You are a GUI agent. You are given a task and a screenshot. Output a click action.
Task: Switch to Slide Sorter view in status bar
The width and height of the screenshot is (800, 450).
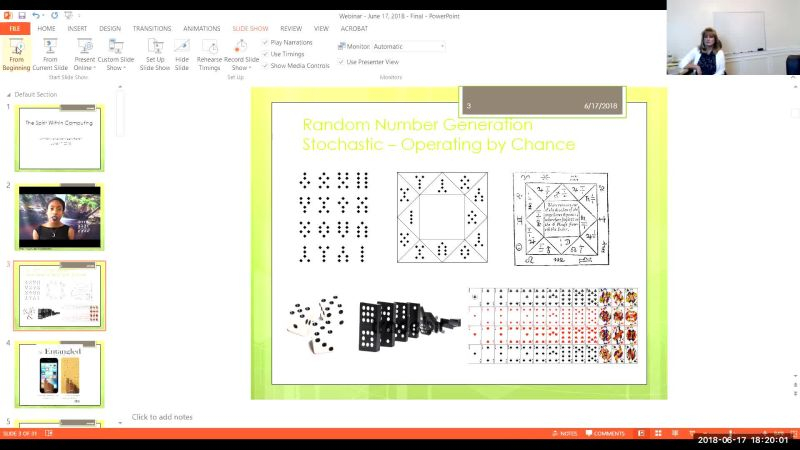660,434
